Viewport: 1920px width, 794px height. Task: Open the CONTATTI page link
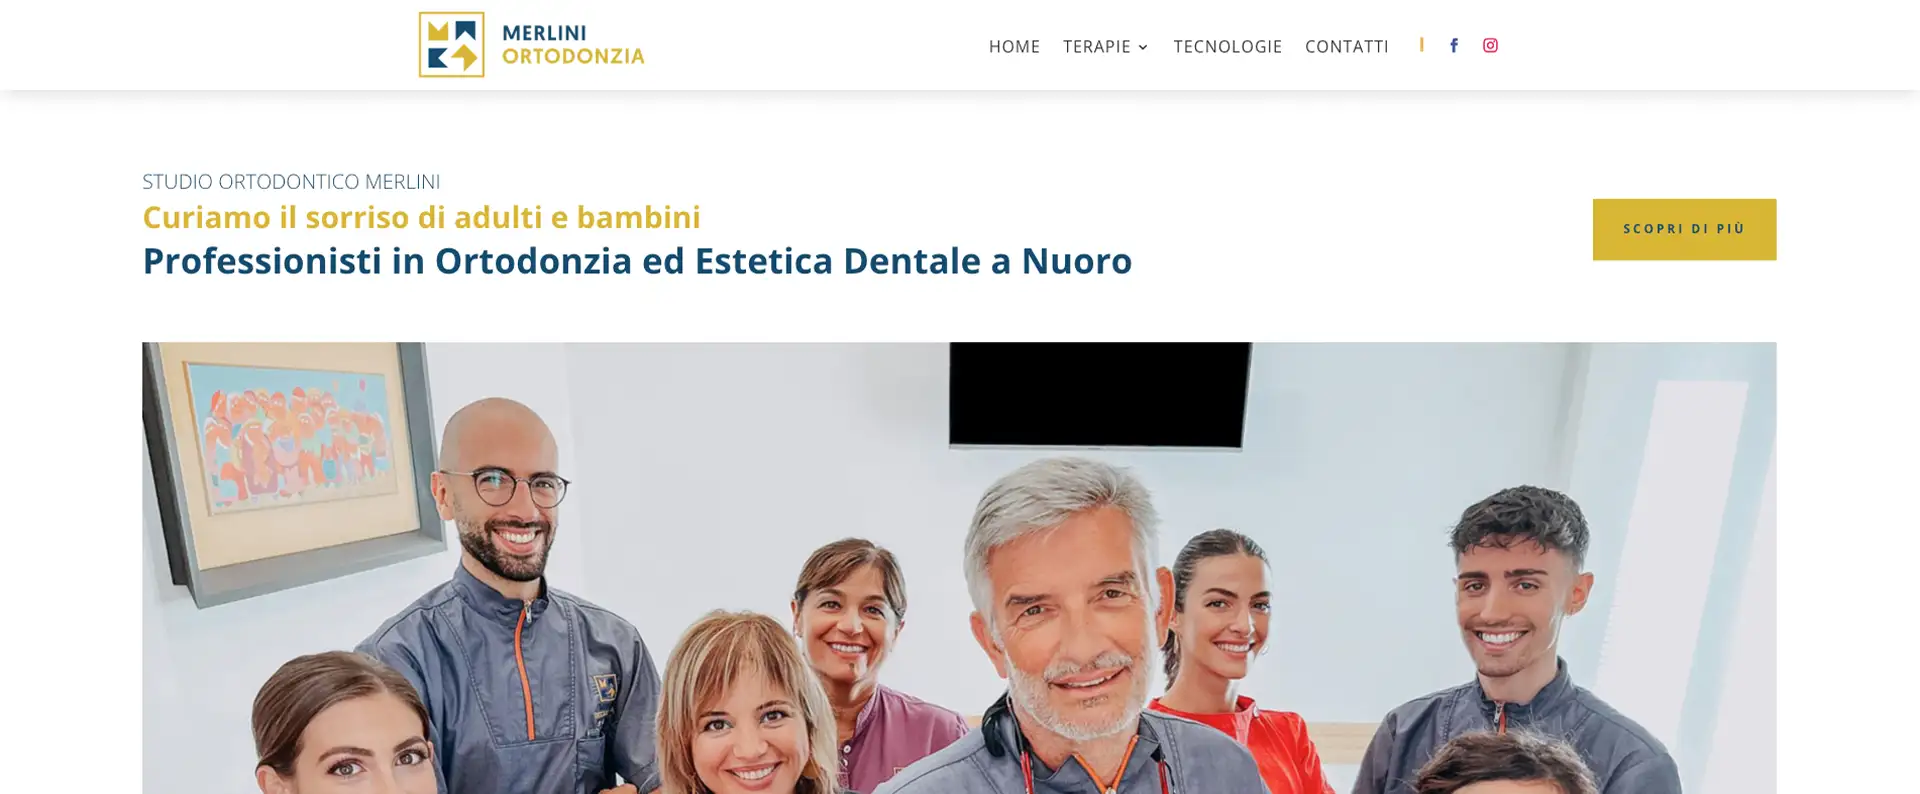[1346, 46]
